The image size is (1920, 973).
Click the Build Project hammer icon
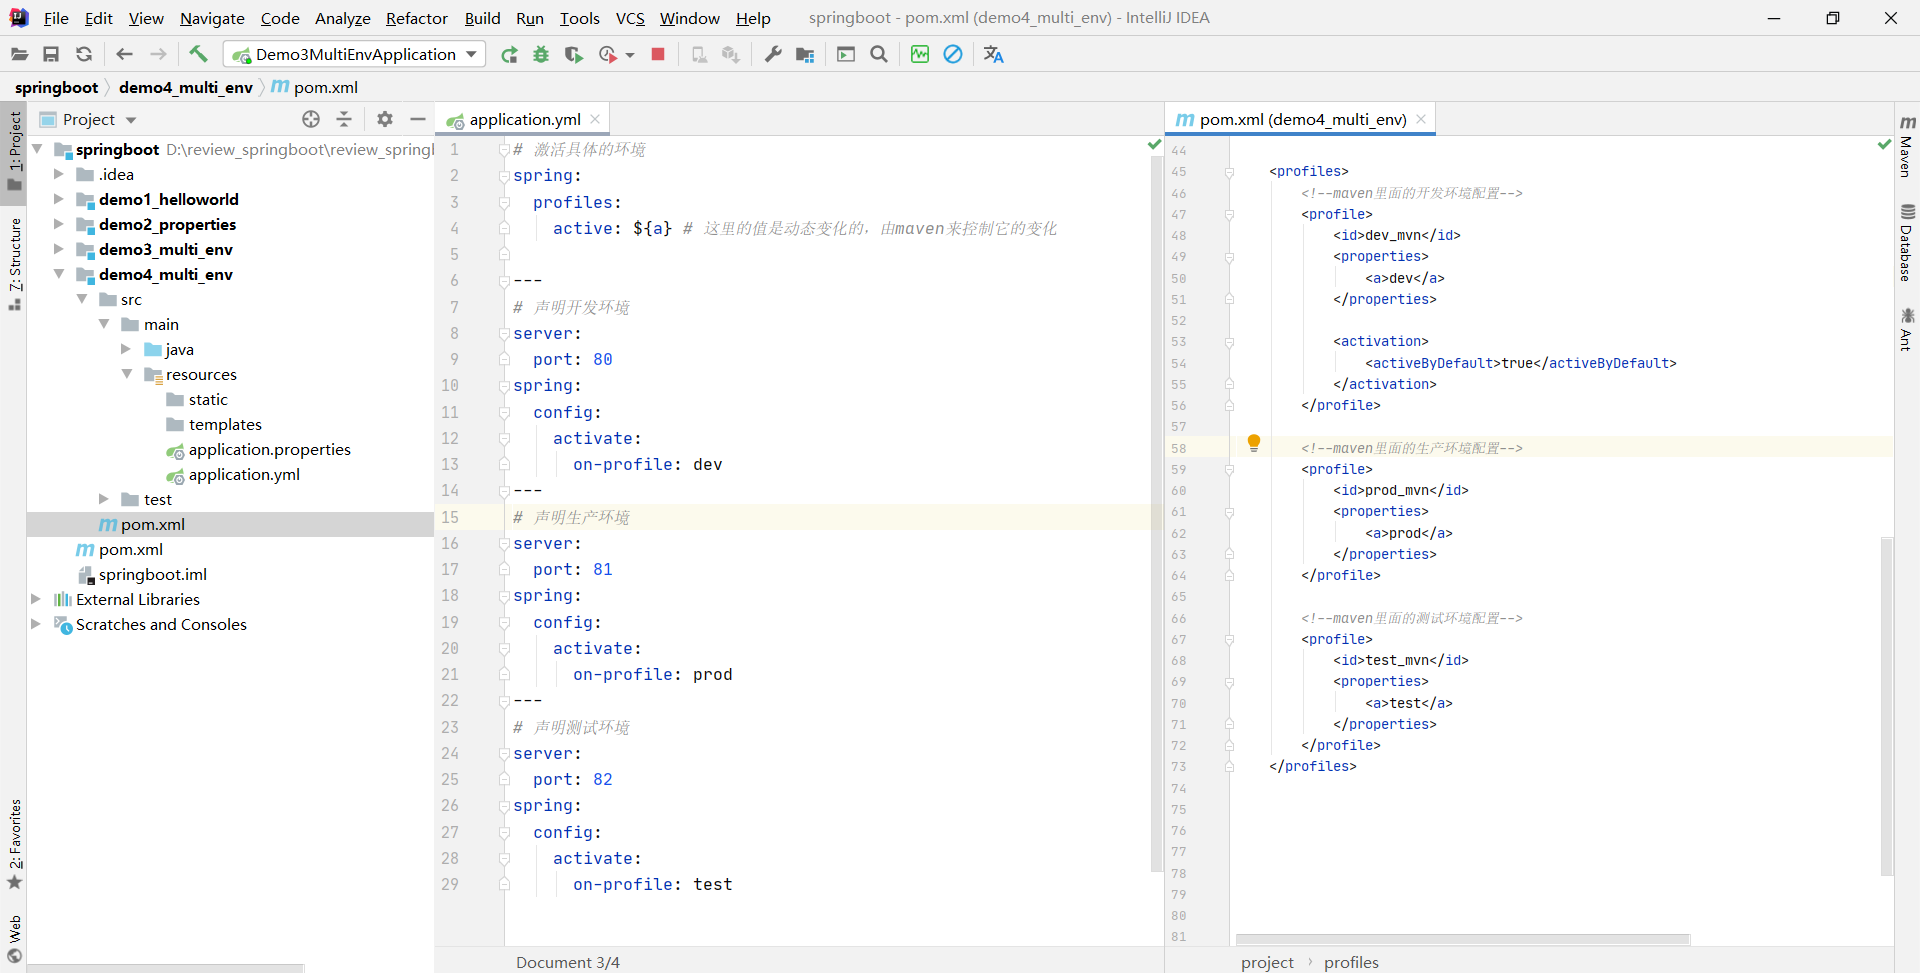[x=198, y=54]
